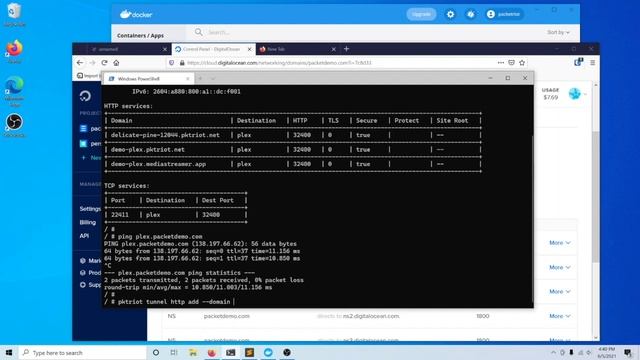
Task: Open OBS Studio desktop shortcut
Action: 14,125
